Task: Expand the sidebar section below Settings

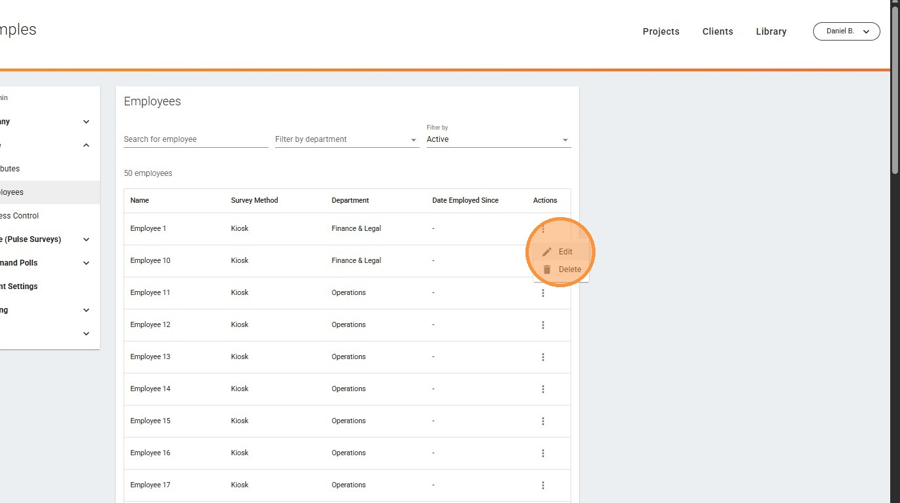Action: (86, 310)
